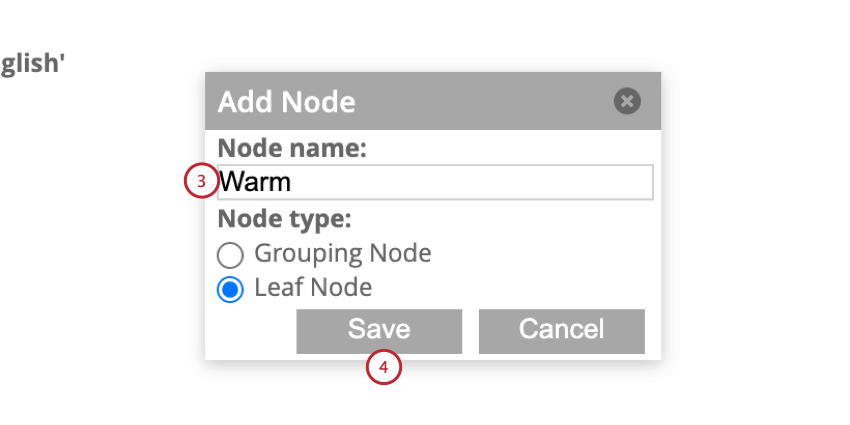This screenshot has height=425, width=850.
Task: Click the "Add Node" dialog title text
Action: [x=286, y=102]
